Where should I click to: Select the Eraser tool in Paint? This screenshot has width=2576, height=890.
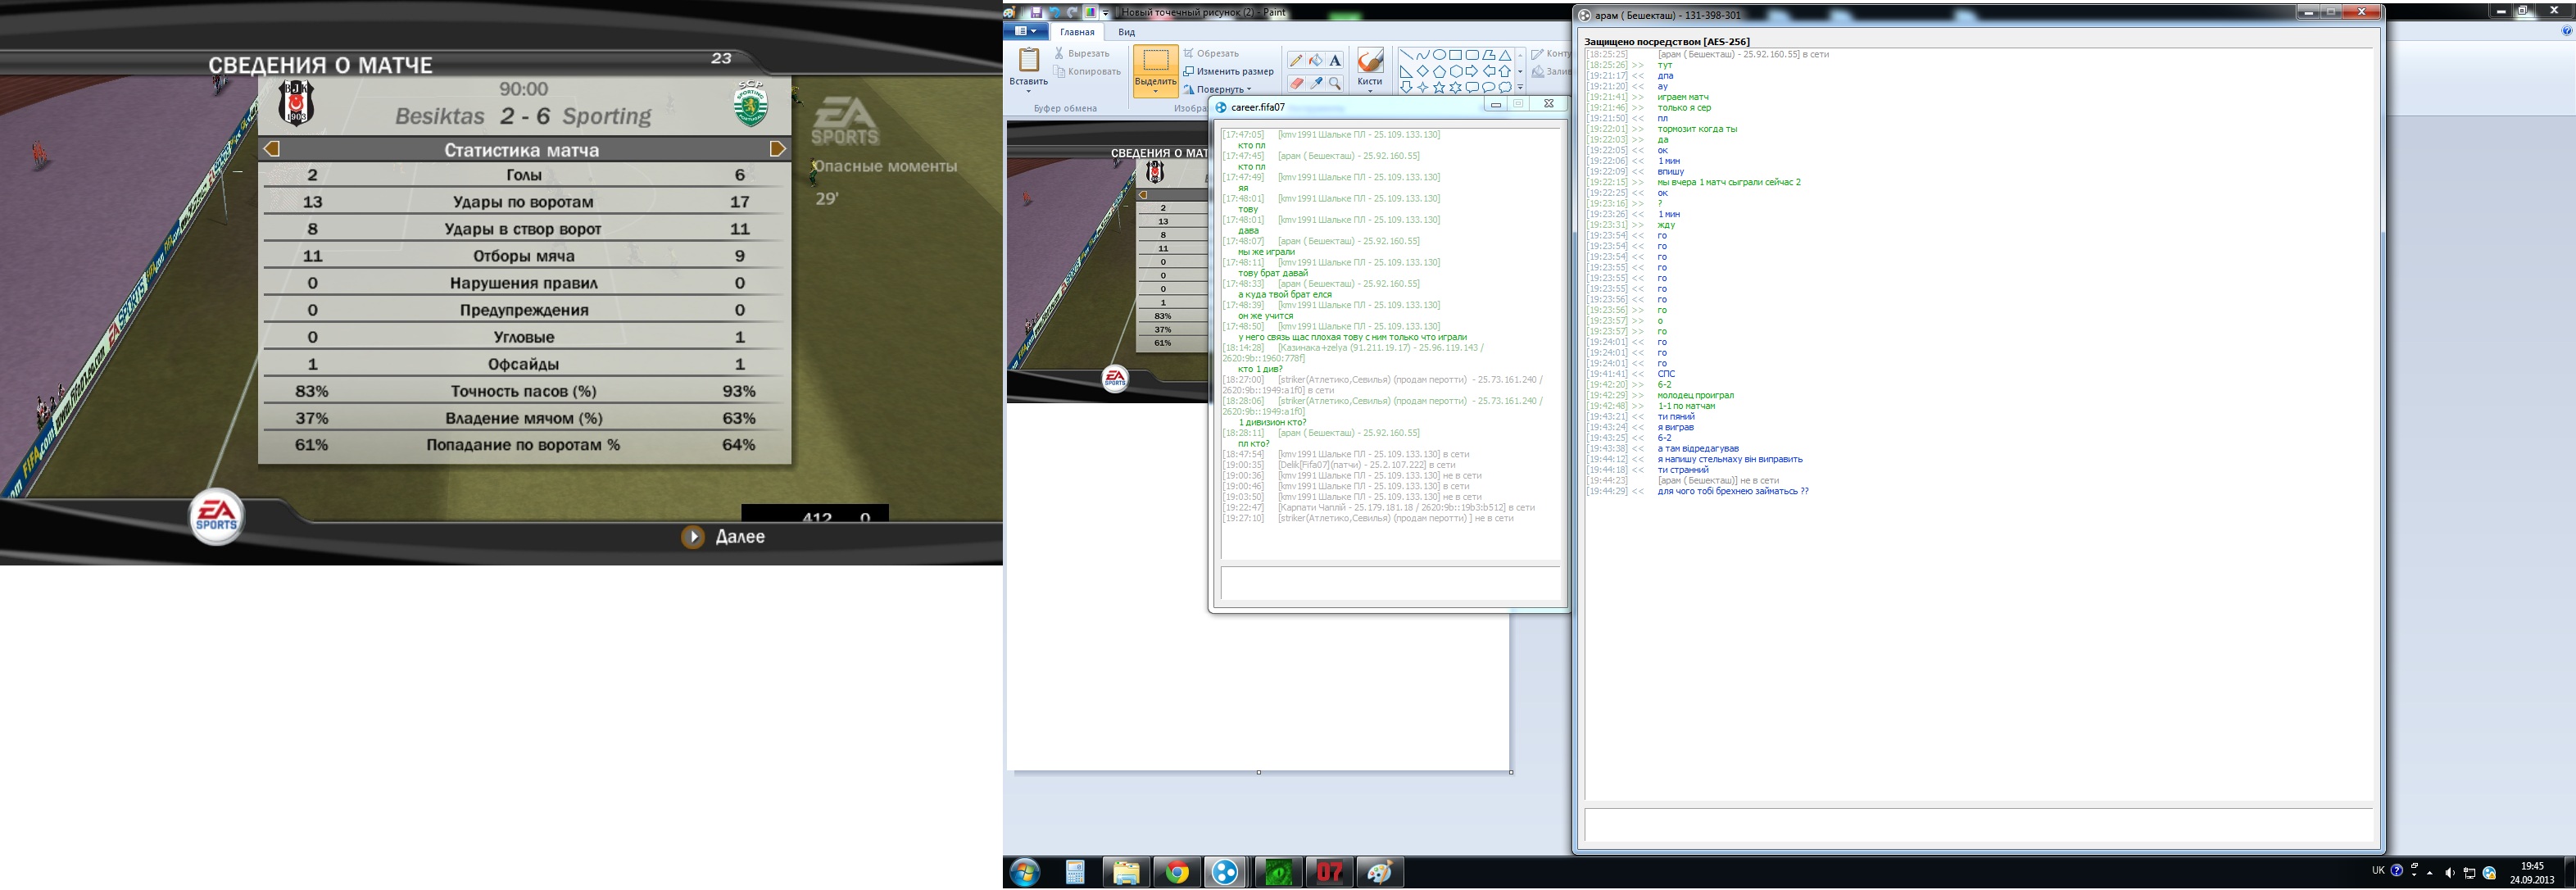point(1296,83)
